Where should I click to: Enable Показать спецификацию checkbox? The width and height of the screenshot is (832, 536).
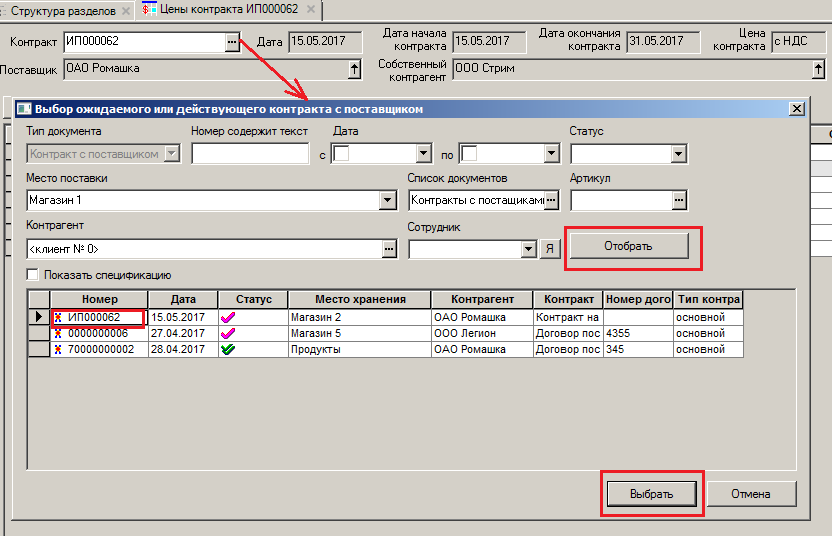pyautogui.click(x=33, y=275)
